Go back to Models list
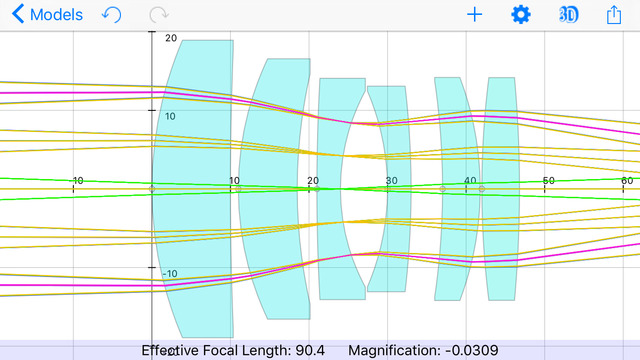Screen dimensions: 640x360 click(x=47, y=15)
